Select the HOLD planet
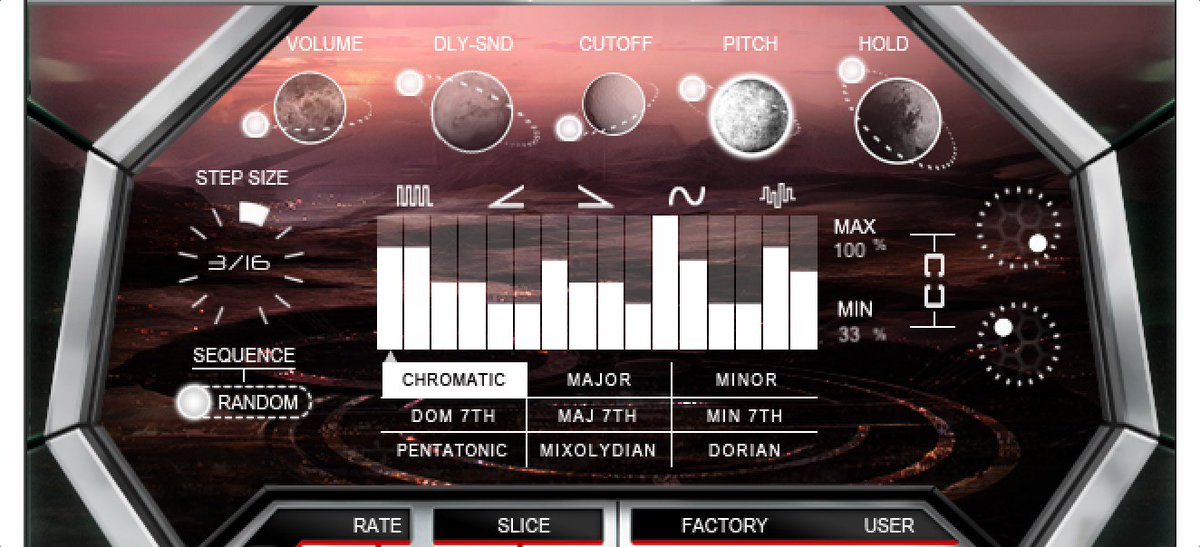This screenshot has height=547, width=1200. point(897,120)
